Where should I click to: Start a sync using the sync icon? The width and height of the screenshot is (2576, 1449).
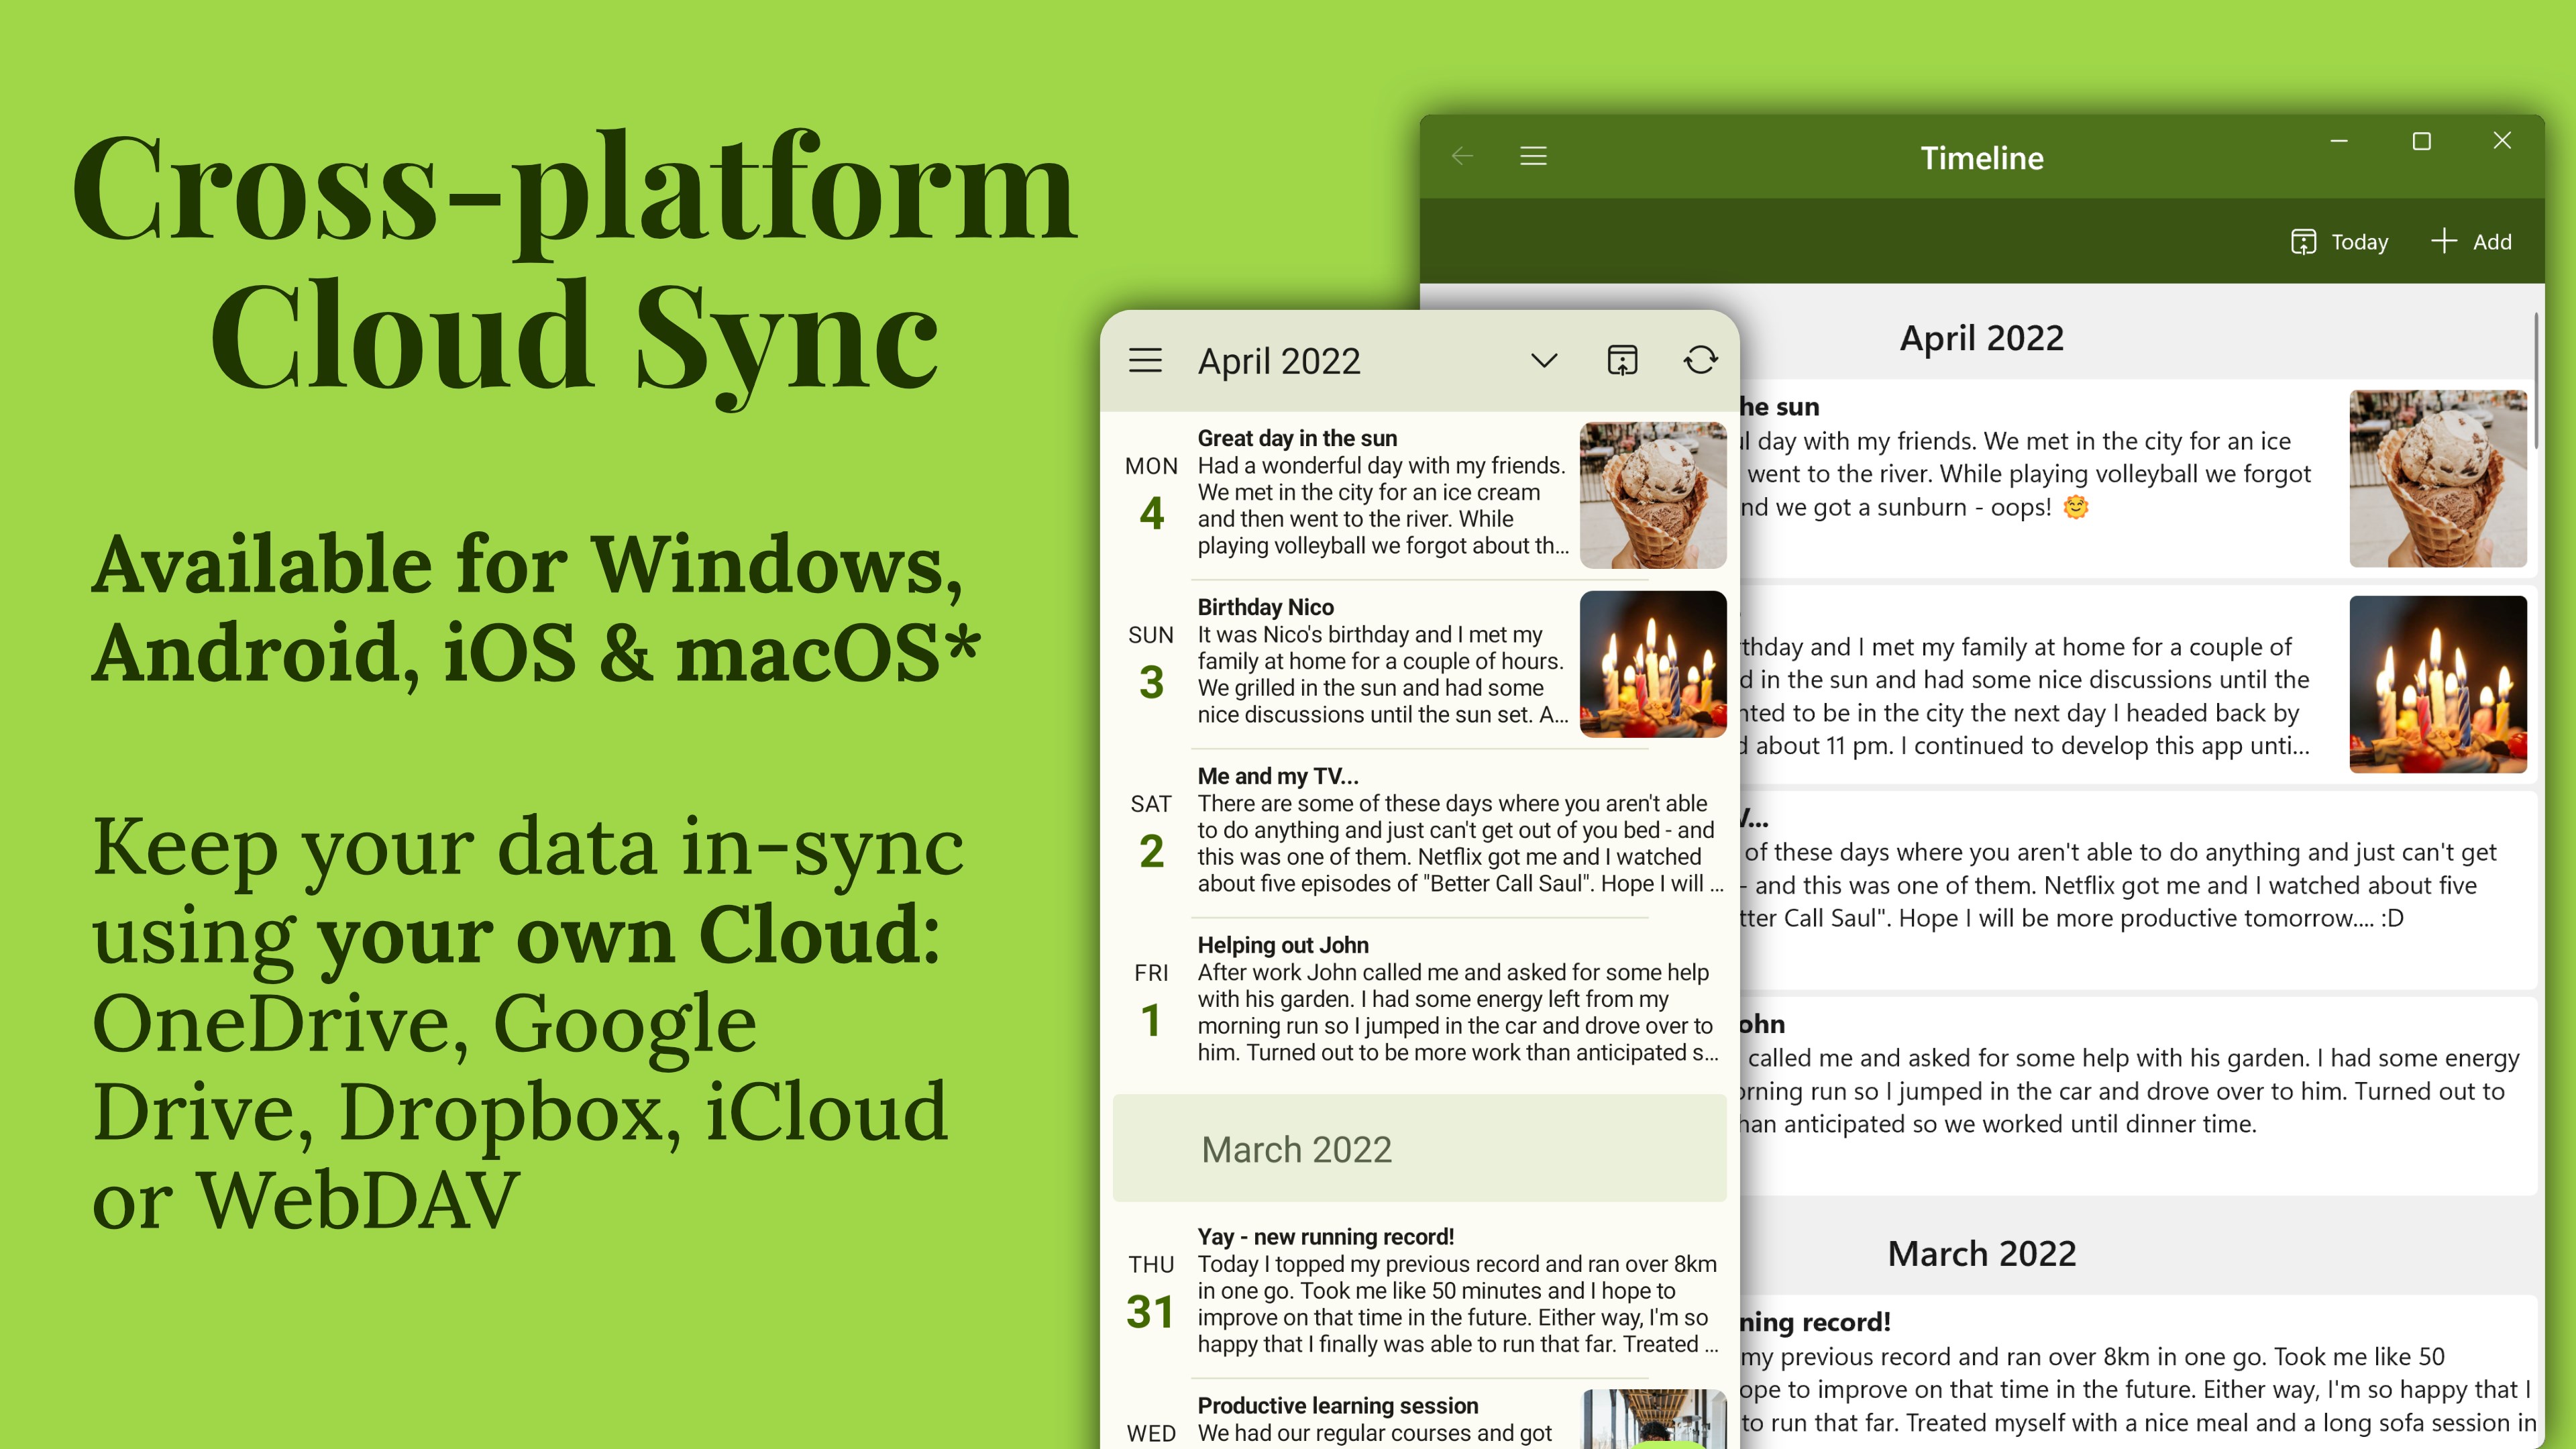(1701, 360)
